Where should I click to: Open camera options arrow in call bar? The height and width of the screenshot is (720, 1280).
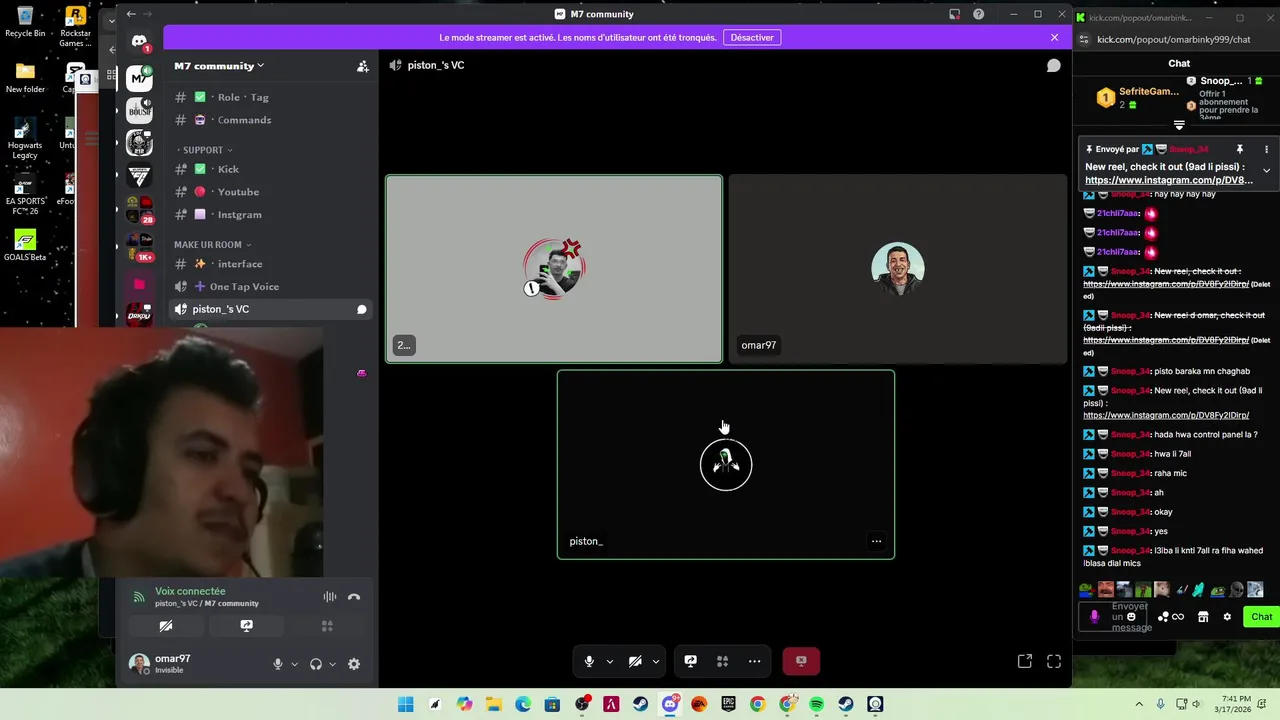pos(655,661)
